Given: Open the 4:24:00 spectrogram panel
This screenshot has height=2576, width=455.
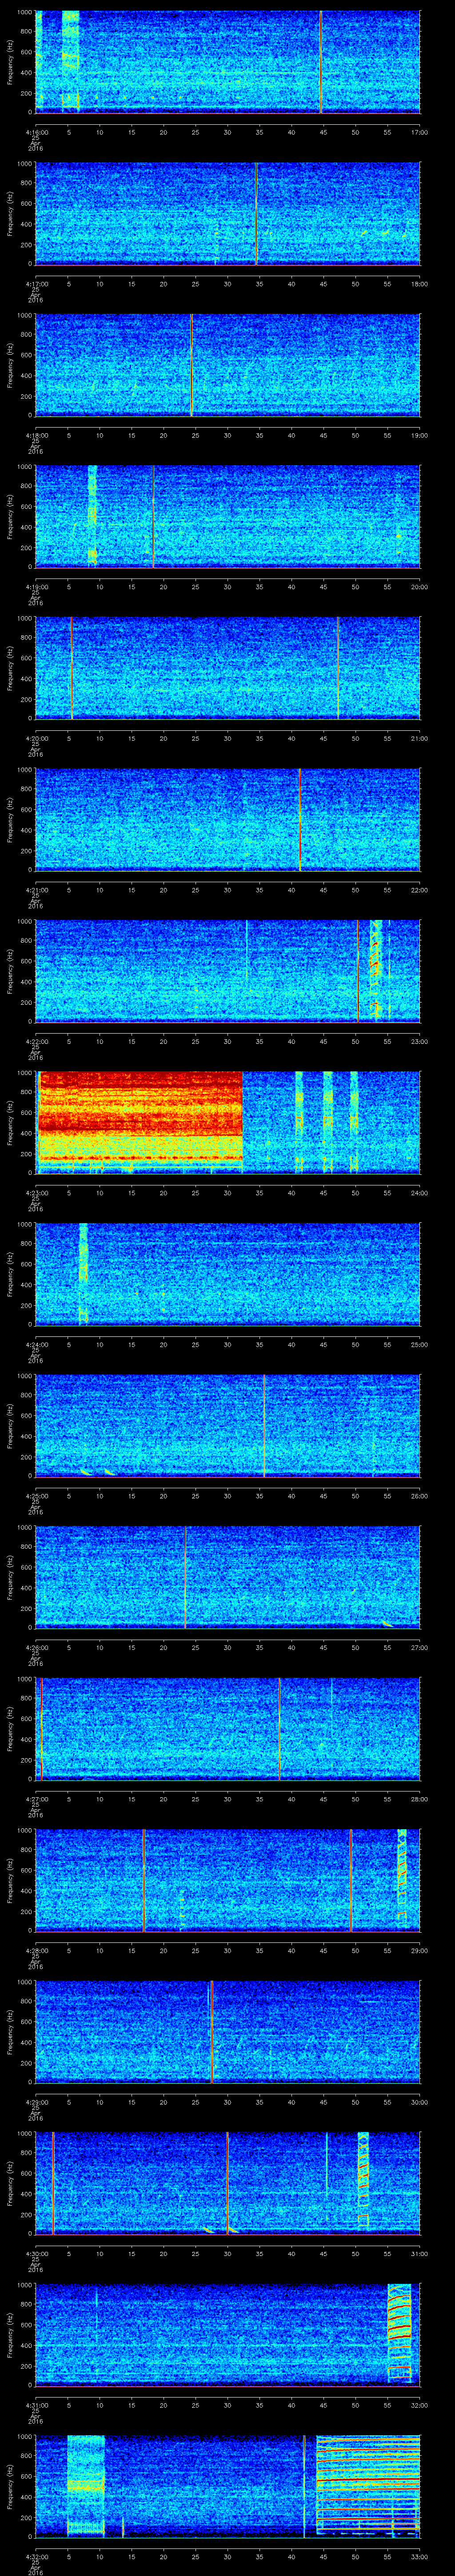Looking at the screenshot, I should point(227,1273).
